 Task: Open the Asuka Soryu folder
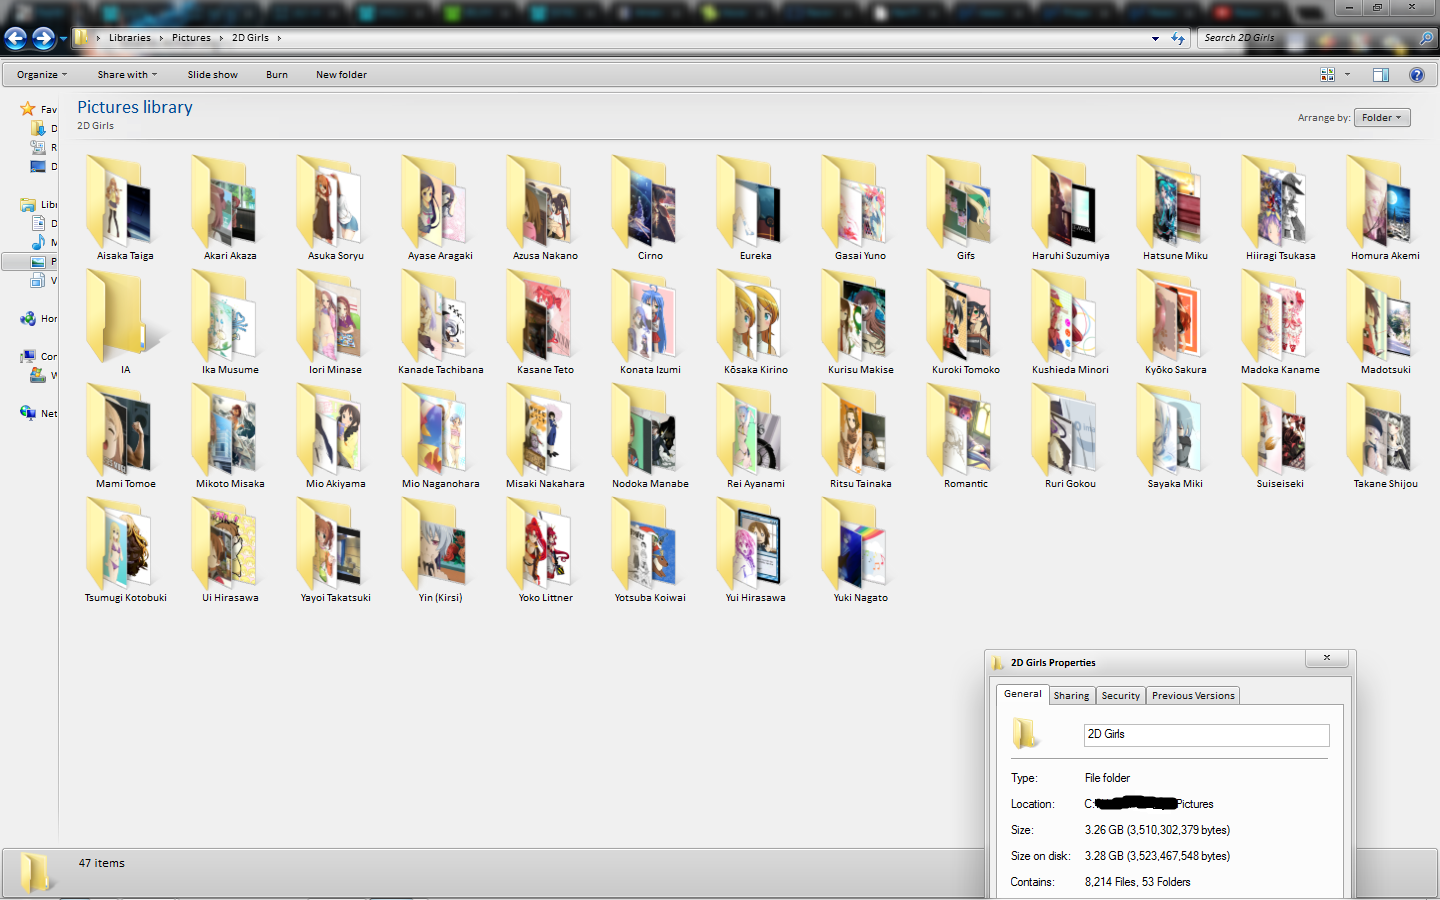coord(335,208)
